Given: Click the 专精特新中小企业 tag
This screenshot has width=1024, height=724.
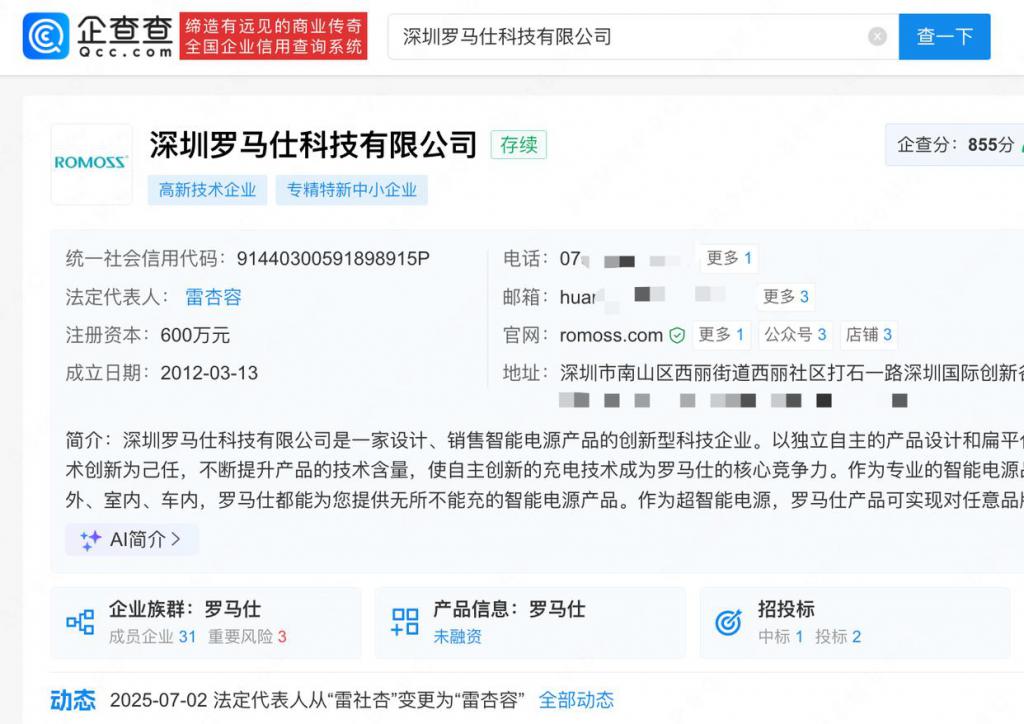Looking at the screenshot, I should click(352, 190).
